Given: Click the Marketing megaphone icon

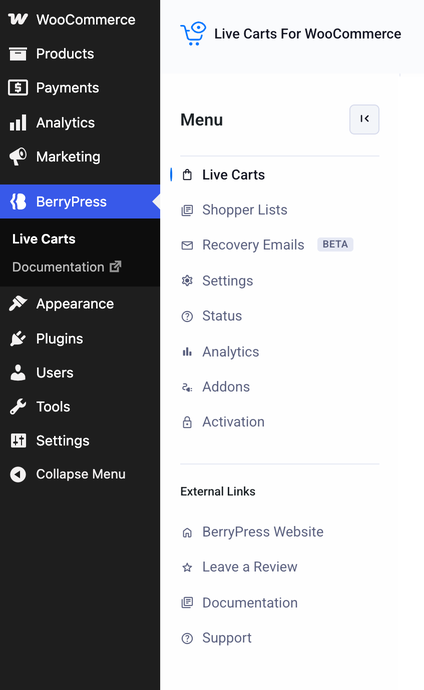Looking at the screenshot, I should (18, 157).
